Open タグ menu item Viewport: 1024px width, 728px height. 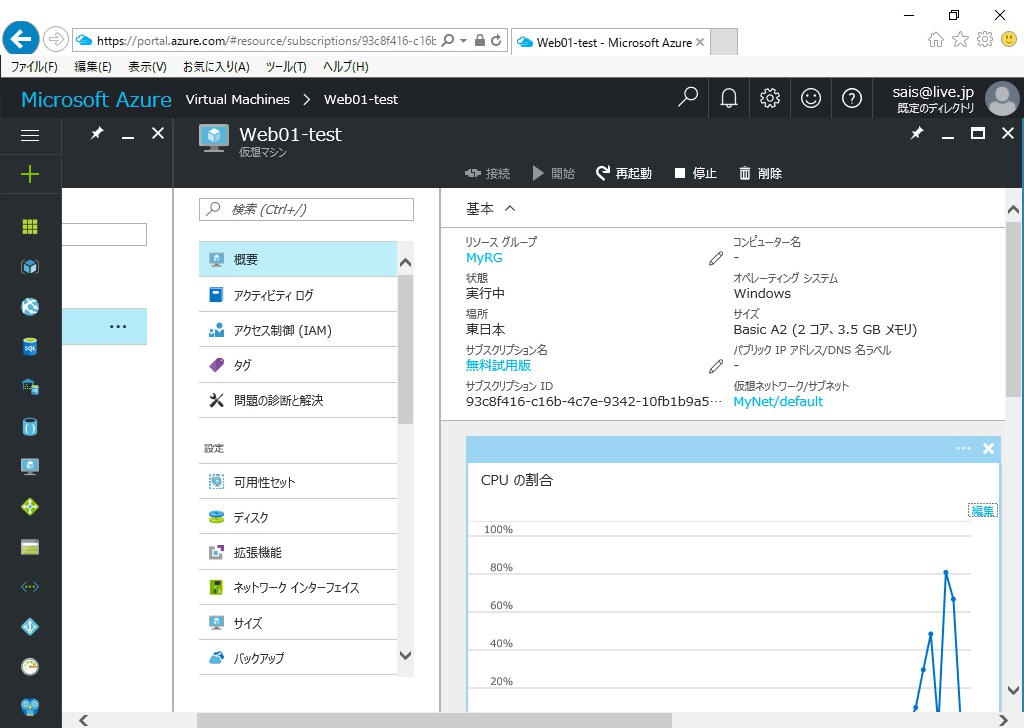[x=298, y=366]
